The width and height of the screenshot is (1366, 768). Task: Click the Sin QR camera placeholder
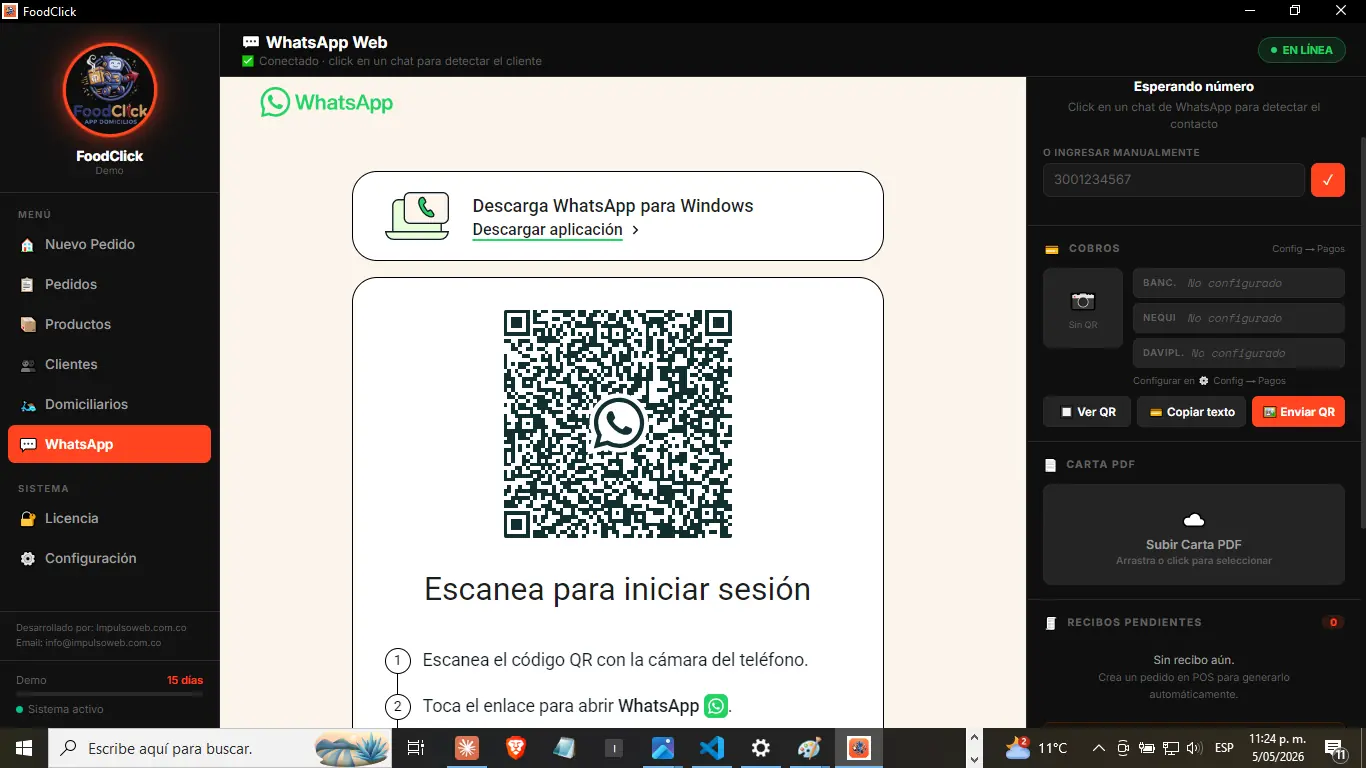point(1083,308)
